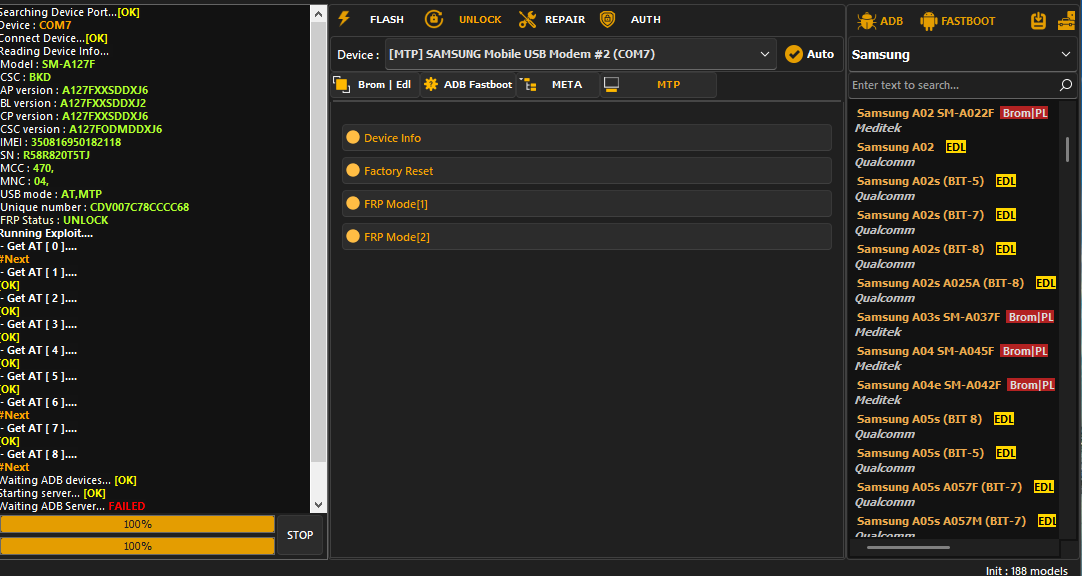This screenshot has width=1082, height=576.
Task: Select the Factory Reset radio option
Action: pyautogui.click(x=353, y=170)
